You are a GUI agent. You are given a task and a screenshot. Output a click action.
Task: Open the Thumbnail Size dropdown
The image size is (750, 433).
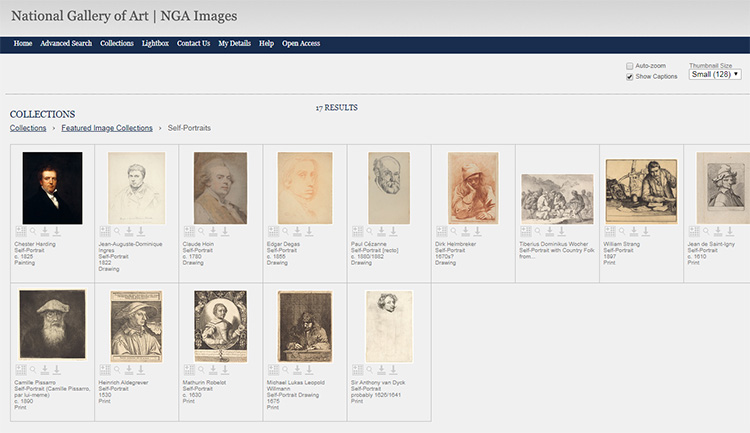tap(715, 75)
